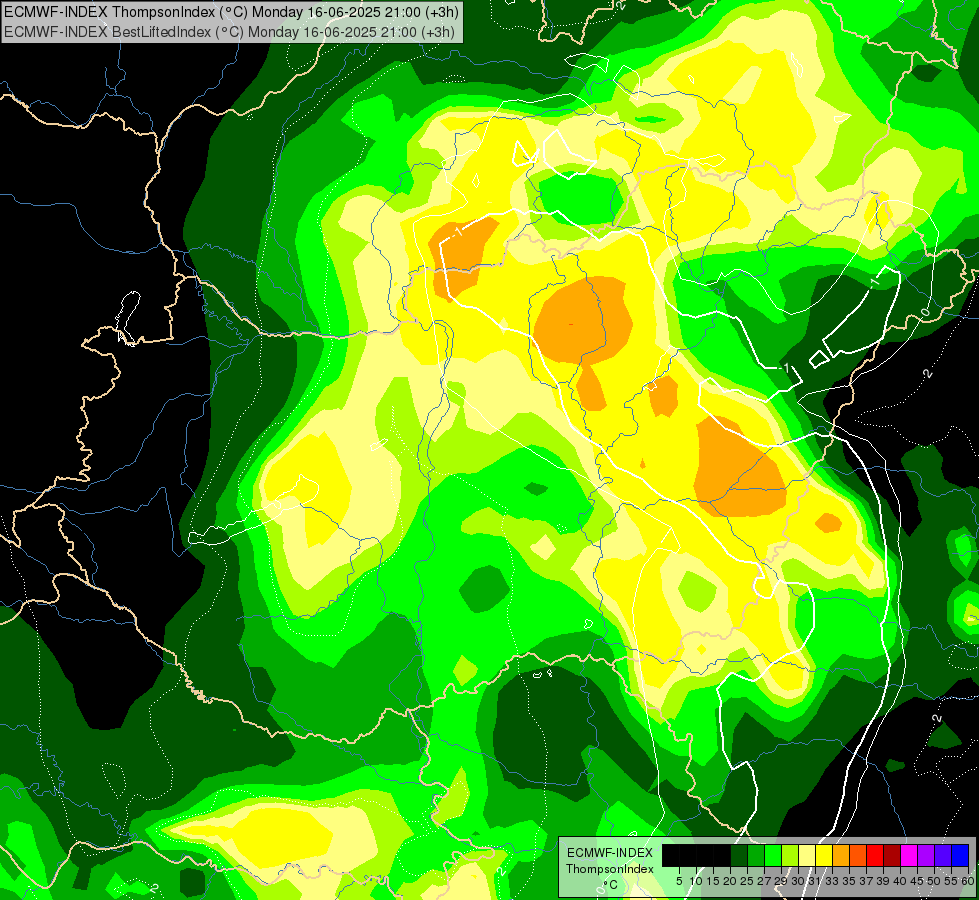Pick the blue legend swatch for 55-60
Viewport: 979px width, 900px height.
(960, 855)
